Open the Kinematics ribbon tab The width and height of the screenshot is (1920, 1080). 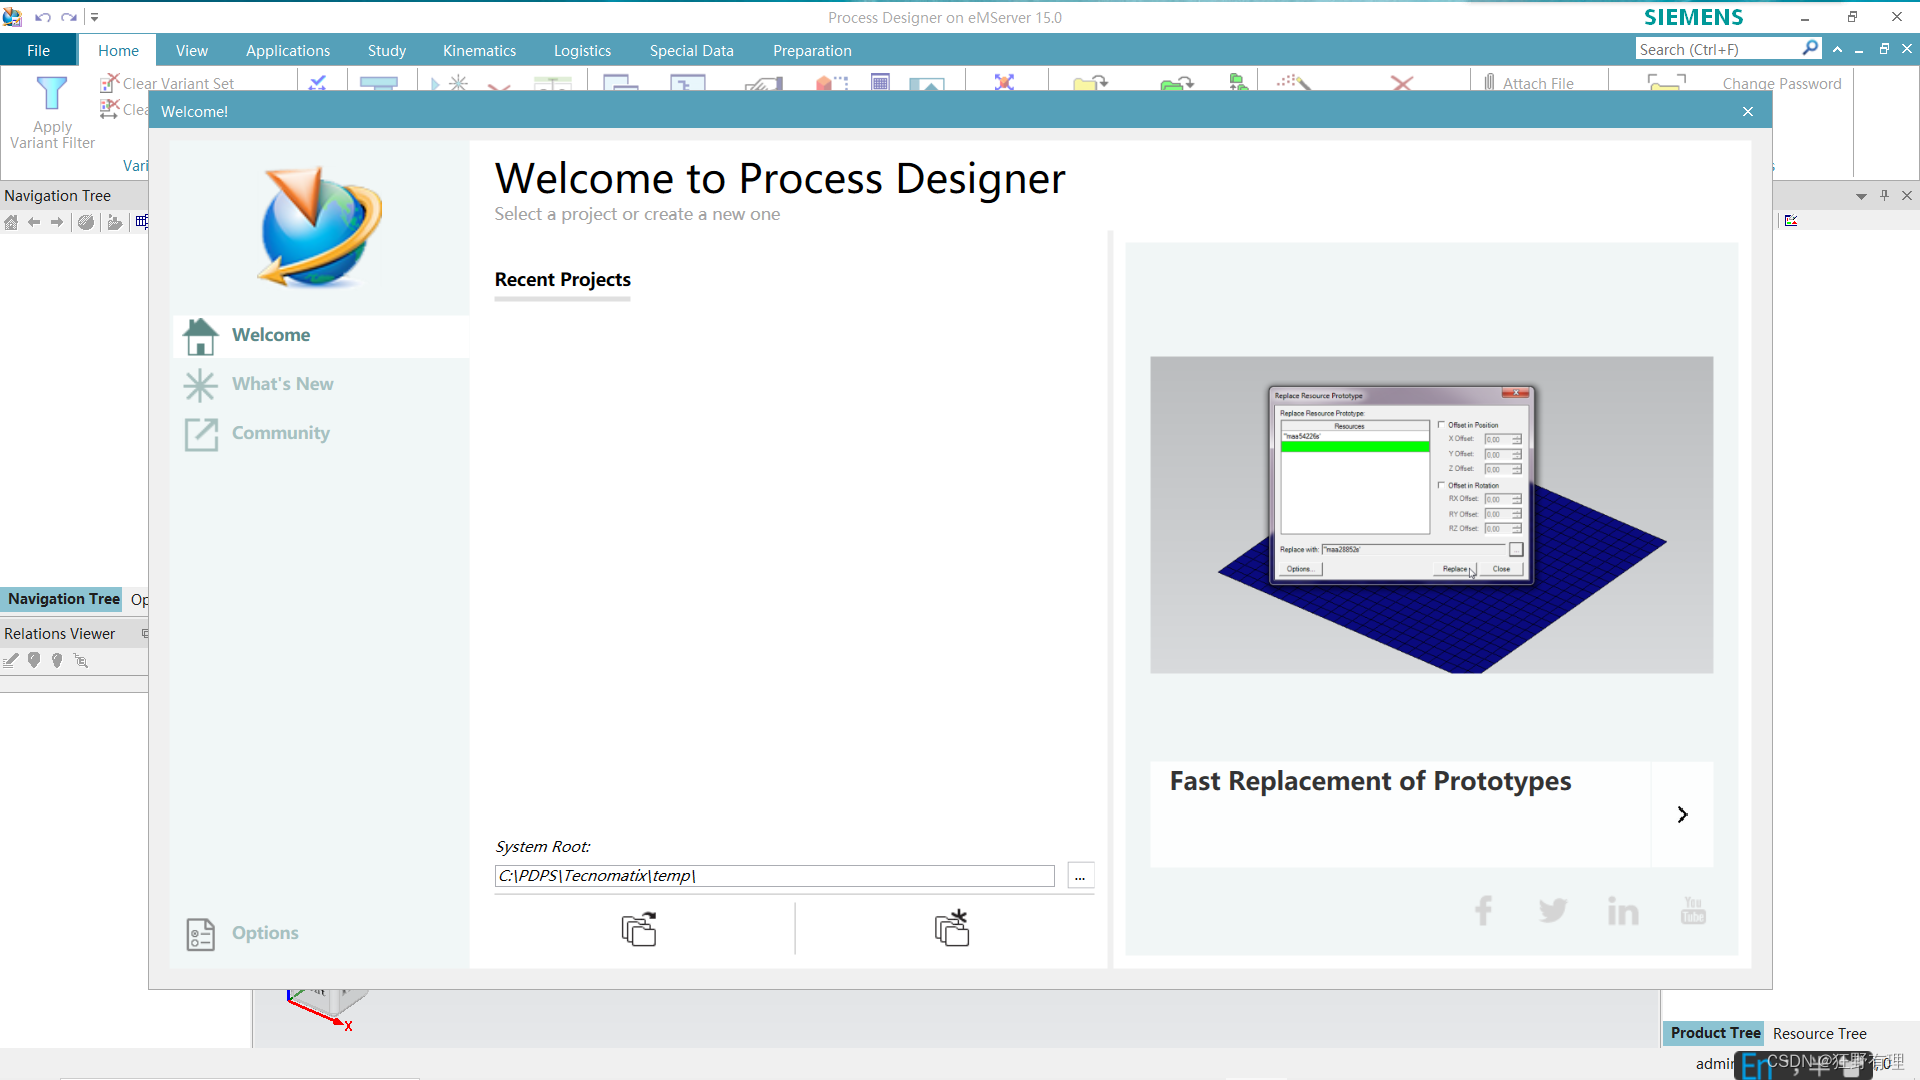479,51
